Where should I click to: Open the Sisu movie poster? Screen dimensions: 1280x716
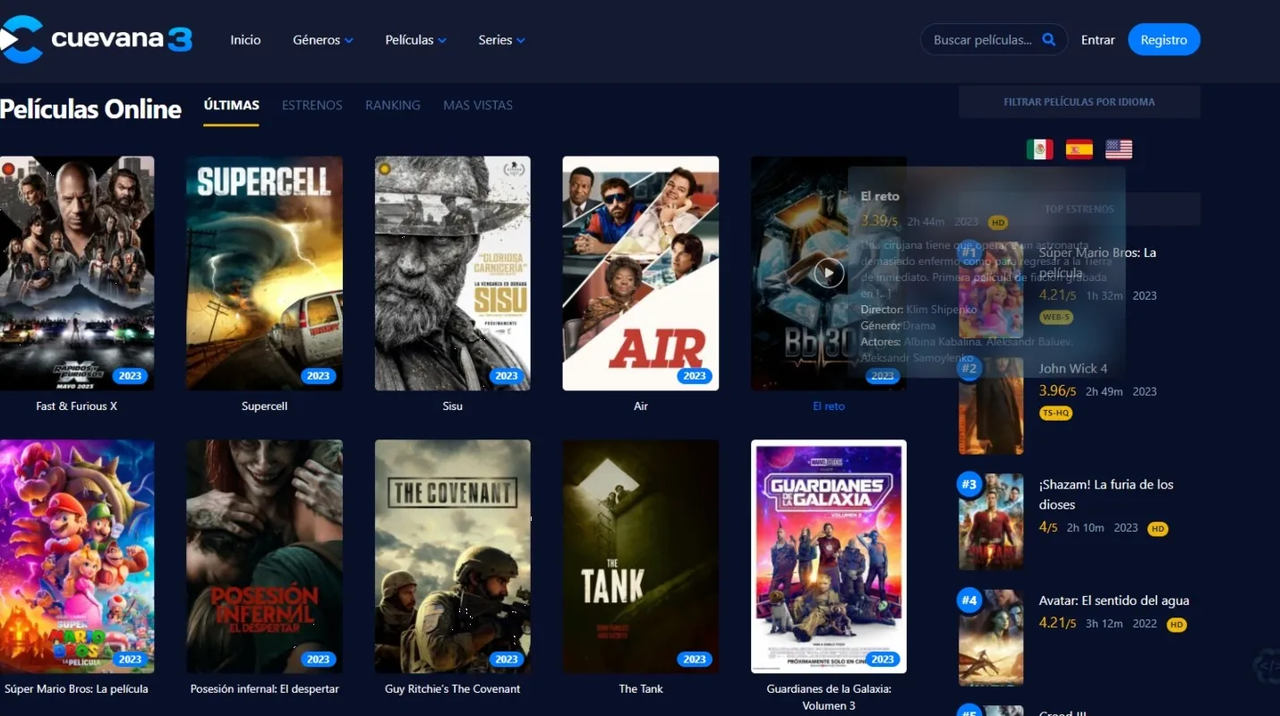[452, 273]
